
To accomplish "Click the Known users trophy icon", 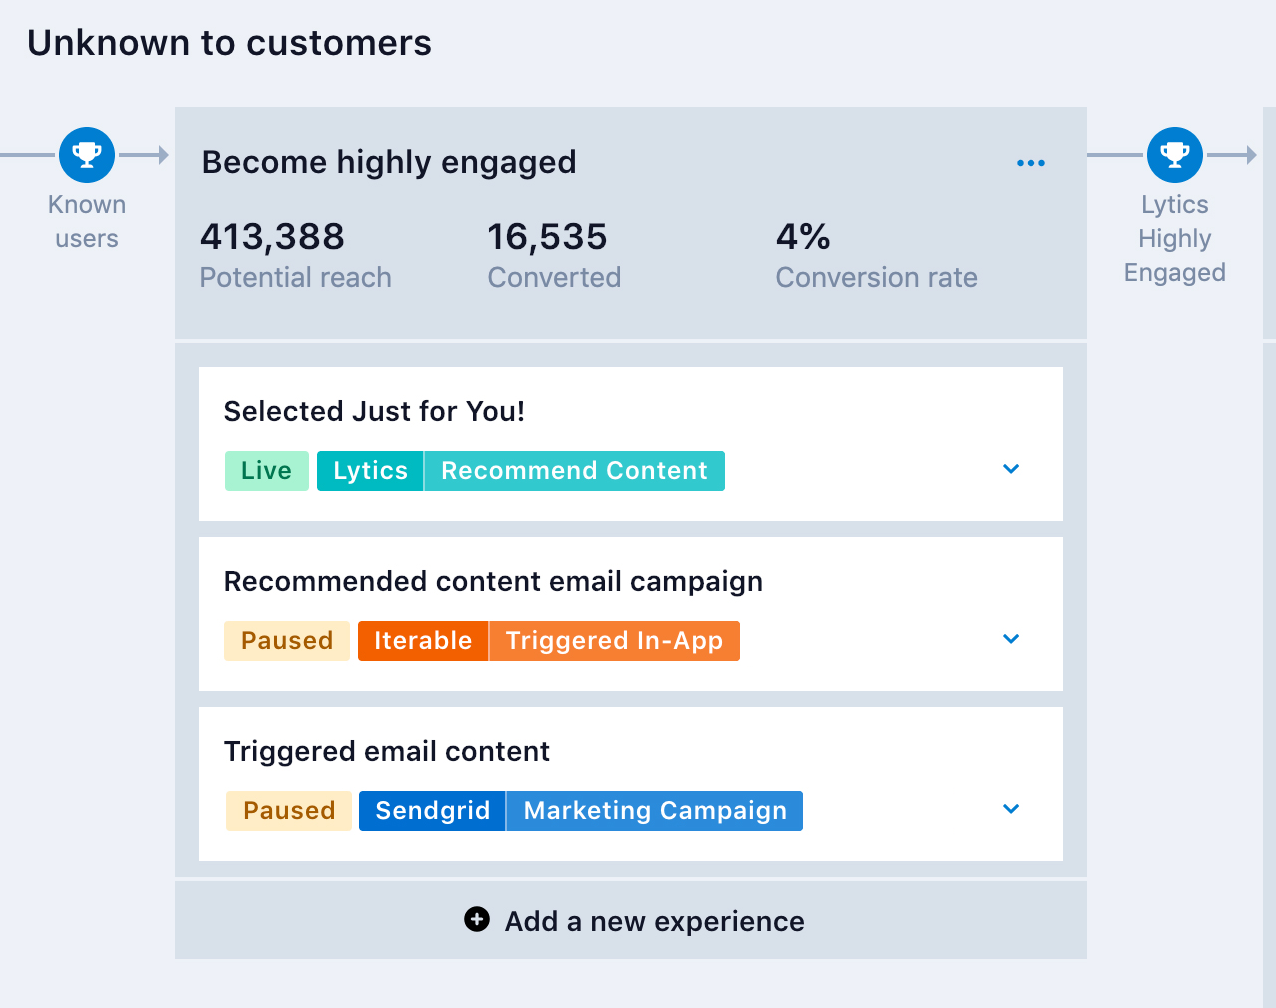I will pos(87,155).
